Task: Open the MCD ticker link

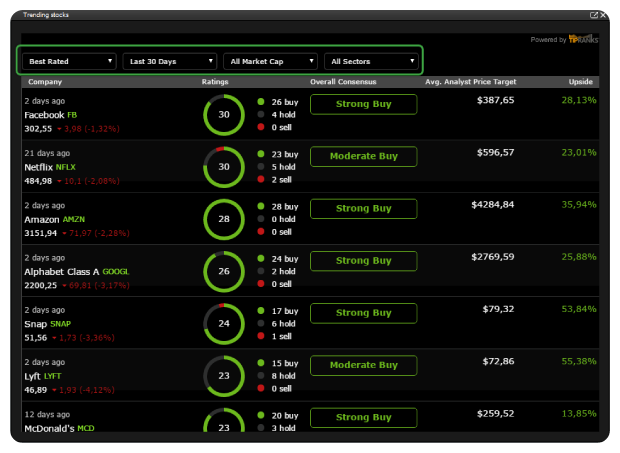Action: pyautogui.click(x=86, y=428)
